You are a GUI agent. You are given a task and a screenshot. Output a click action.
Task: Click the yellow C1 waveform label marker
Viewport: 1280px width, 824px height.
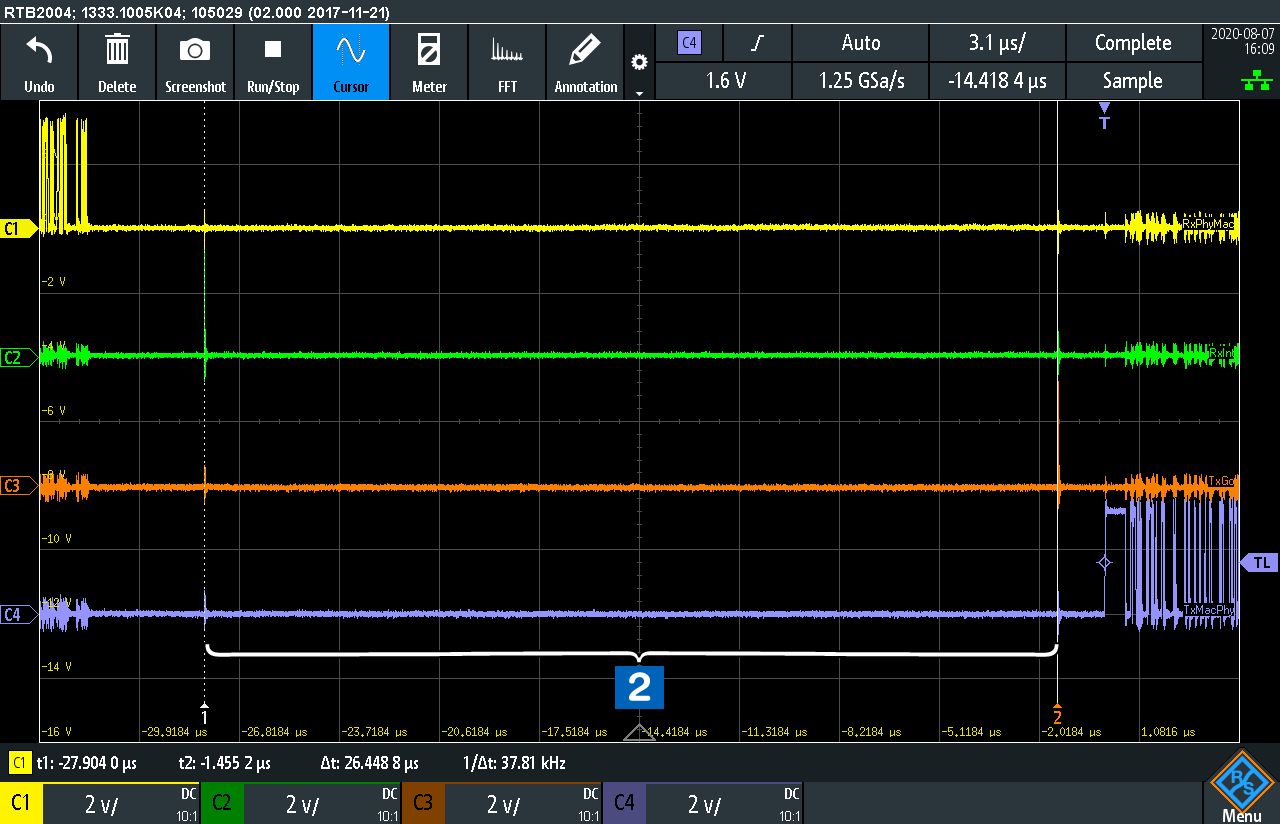coord(14,229)
